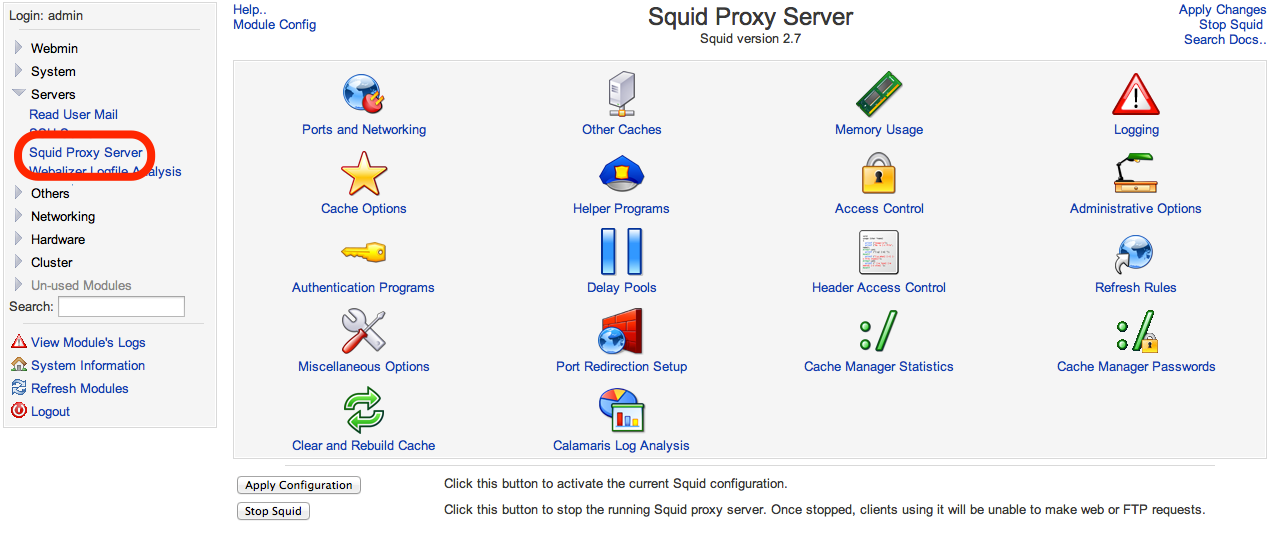Open the Calamaris Log Analysis text link
Image resolution: width=1273 pixels, height=535 pixels.
(621, 445)
